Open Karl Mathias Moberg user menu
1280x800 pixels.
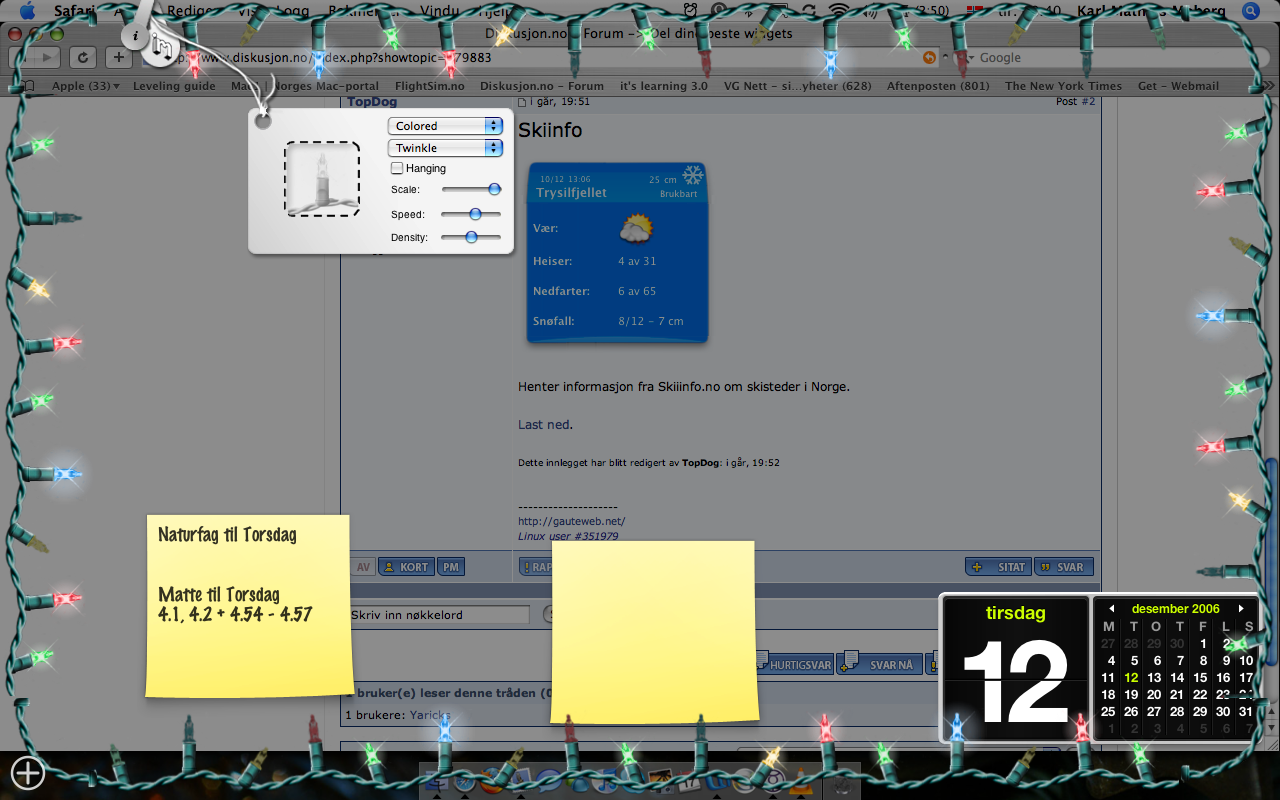point(1151,11)
